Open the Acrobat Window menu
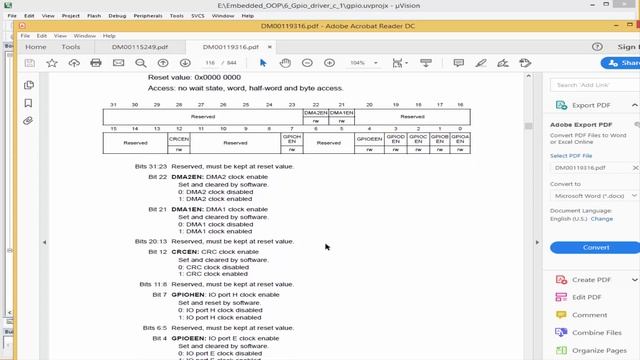 click(84, 36)
